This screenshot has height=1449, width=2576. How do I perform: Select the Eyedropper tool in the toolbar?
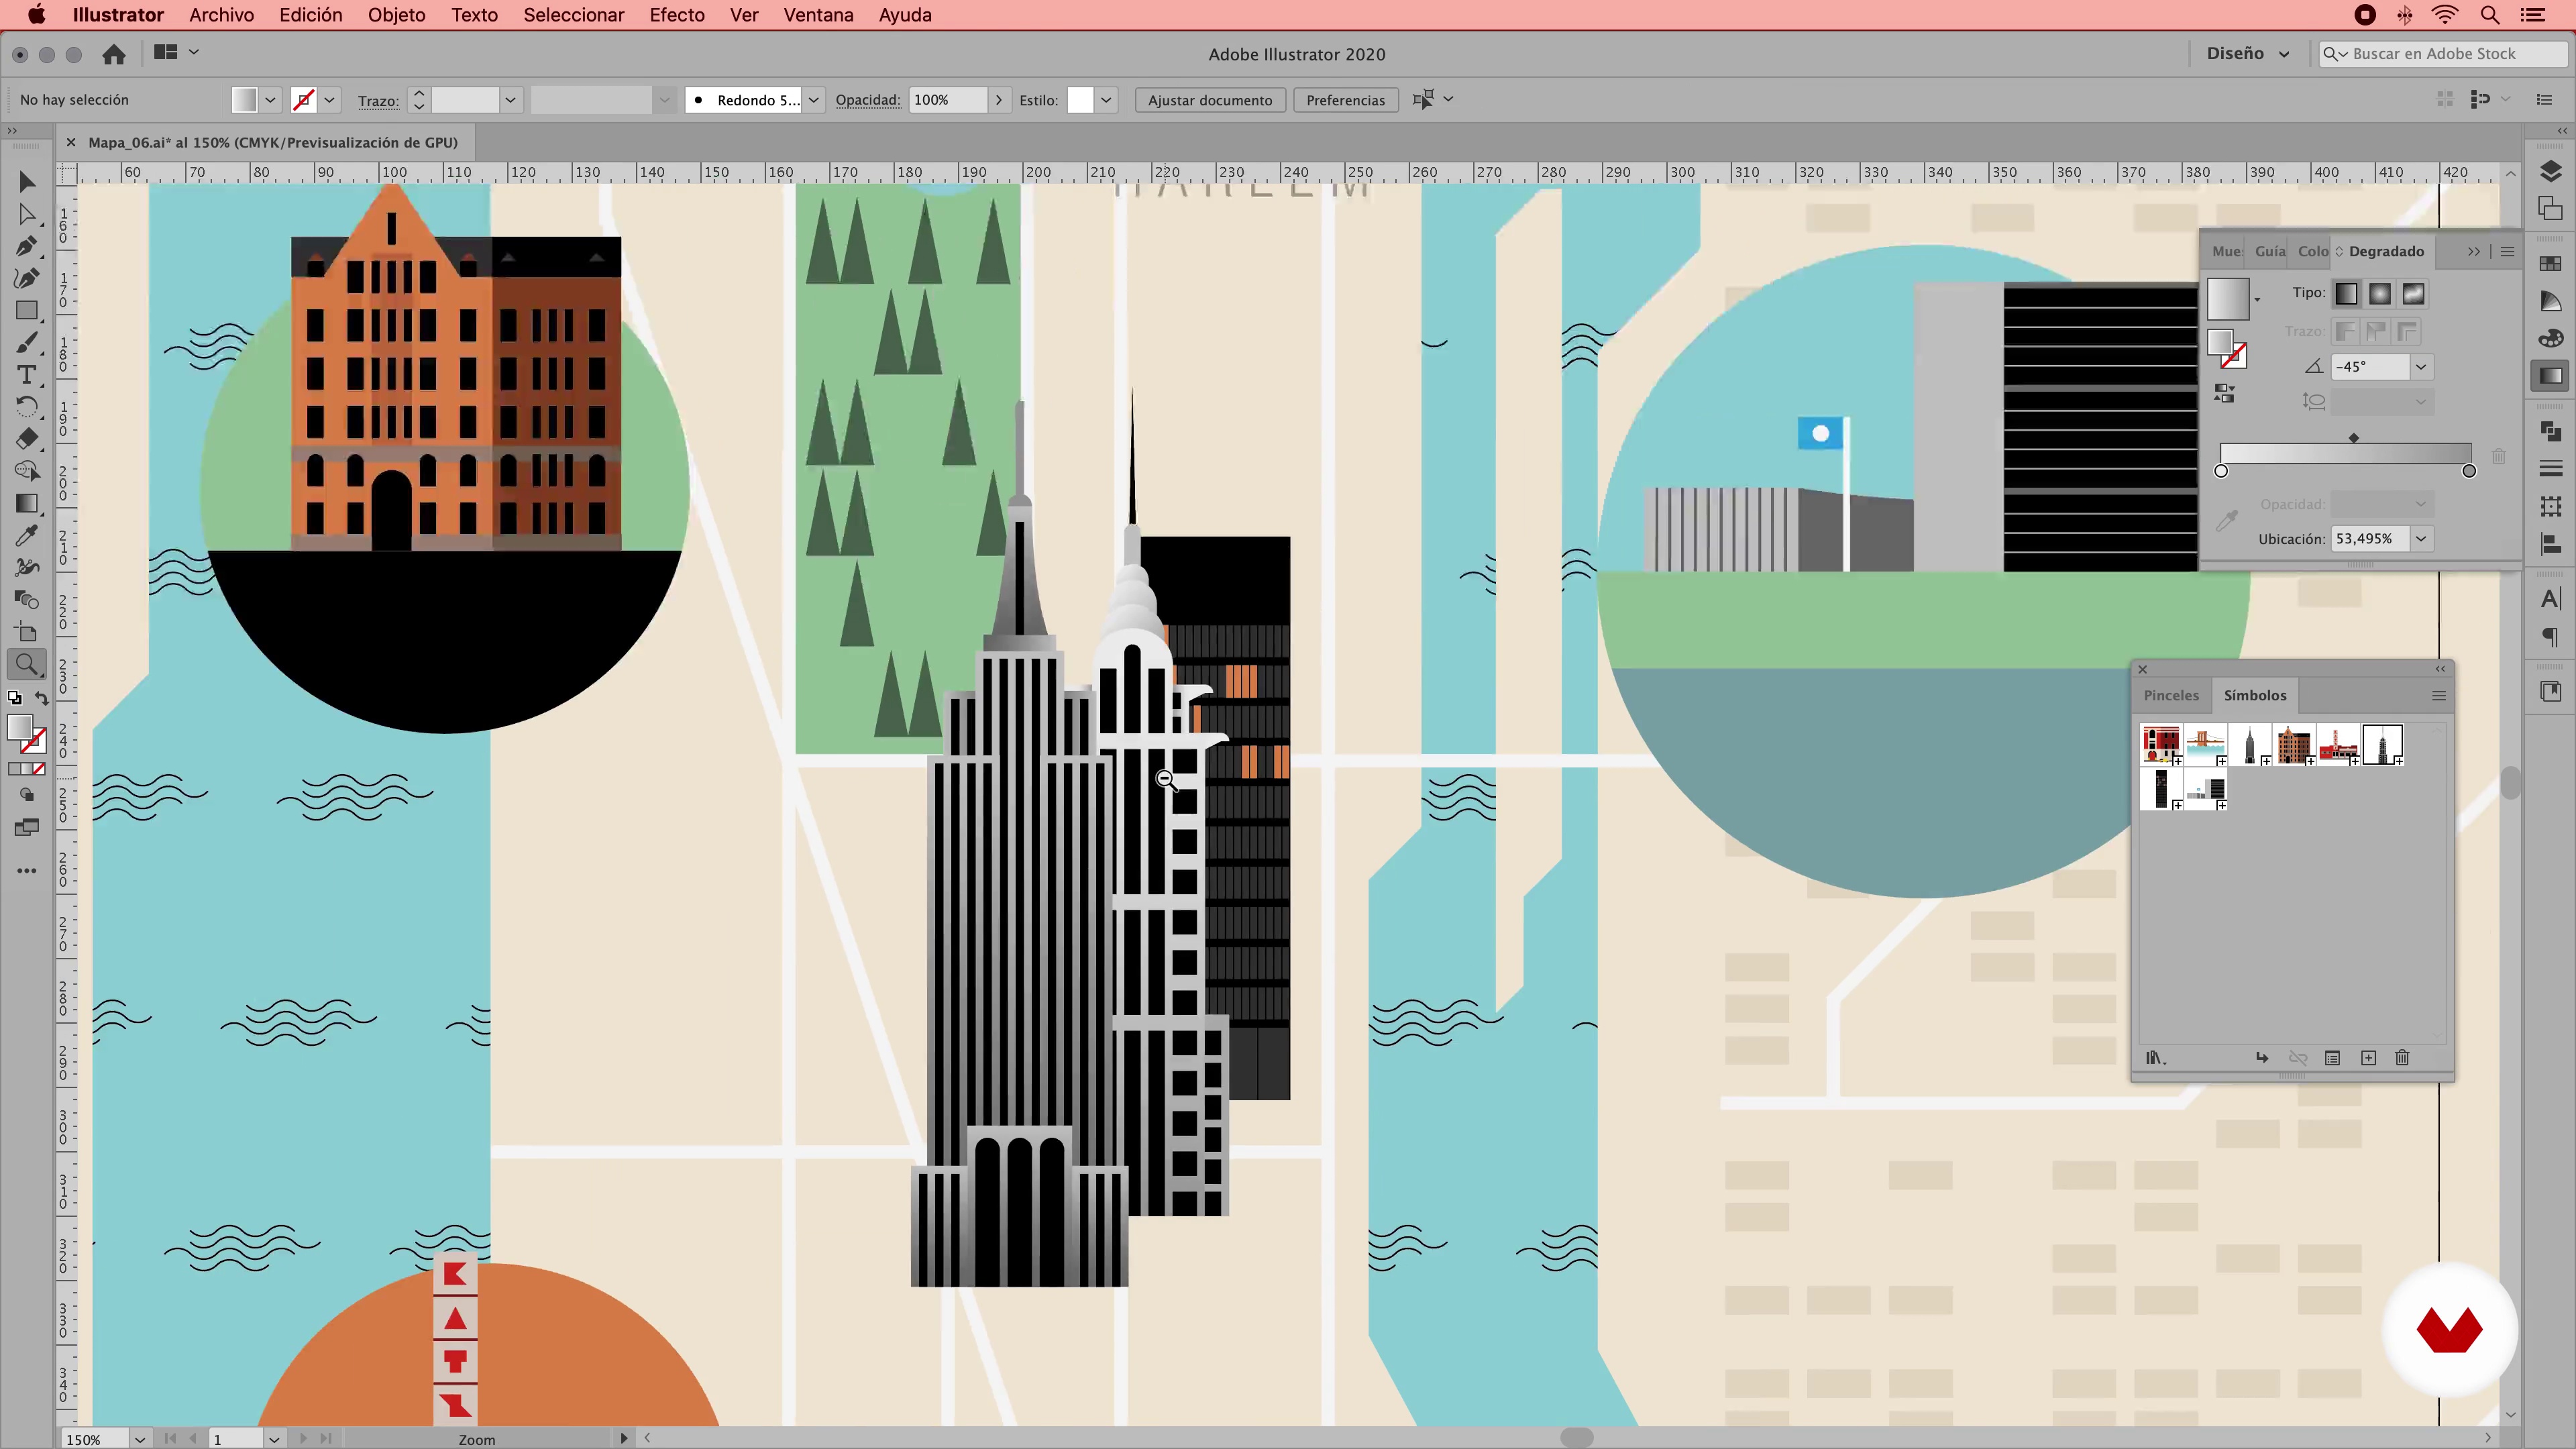[27, 536]
